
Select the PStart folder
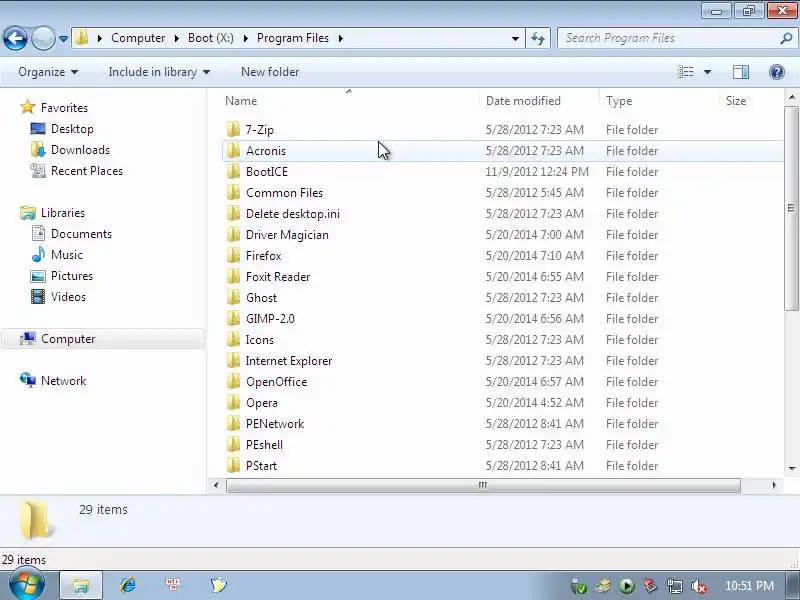(x=261, y=466)
